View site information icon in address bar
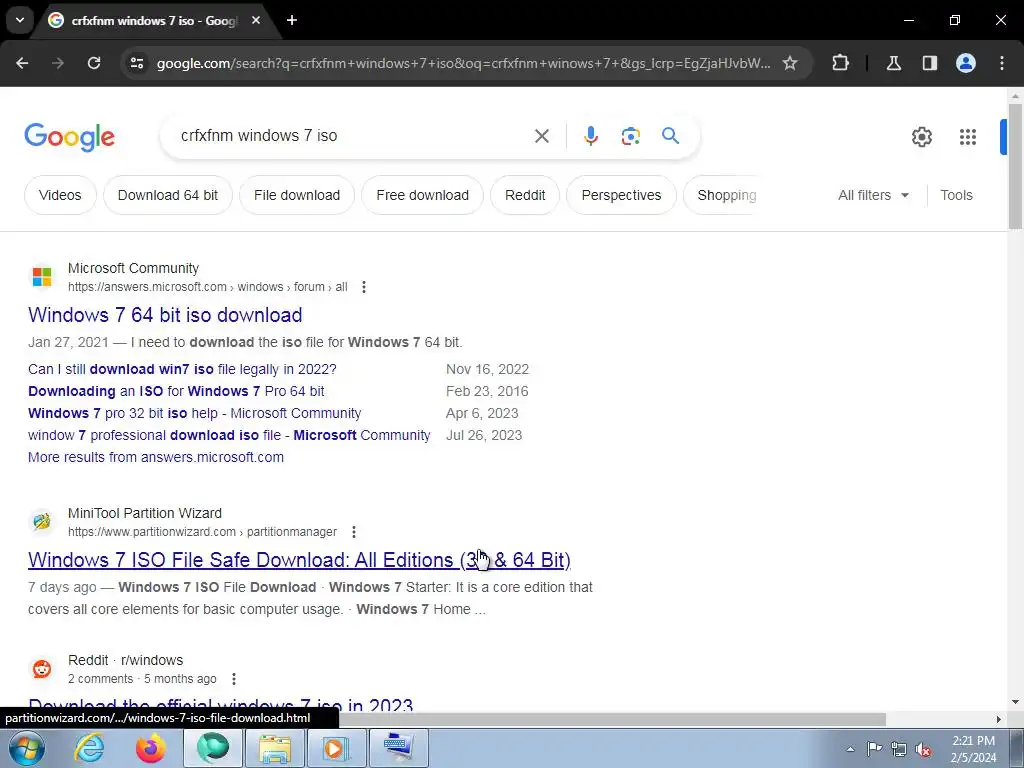The width and height of the screenshot is (1024, 768). [137, 63]
